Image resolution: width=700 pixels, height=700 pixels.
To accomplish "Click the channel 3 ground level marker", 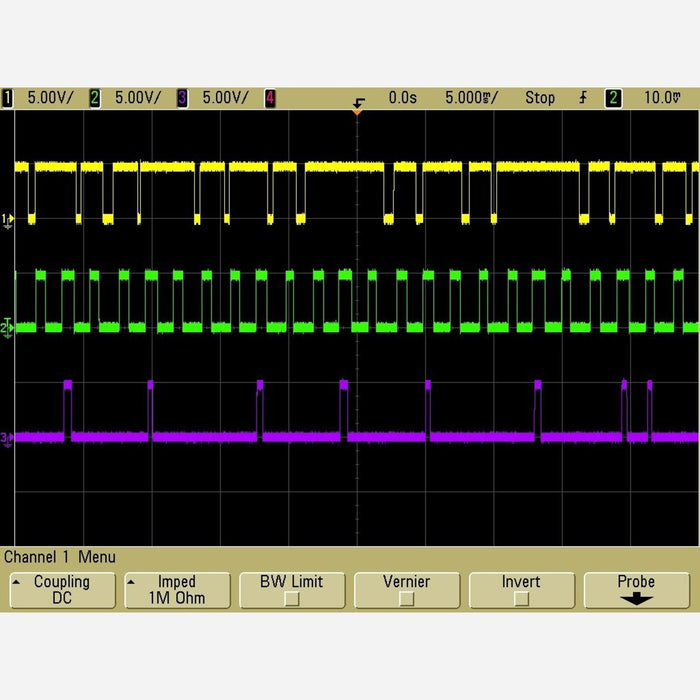I will point(8,437).
